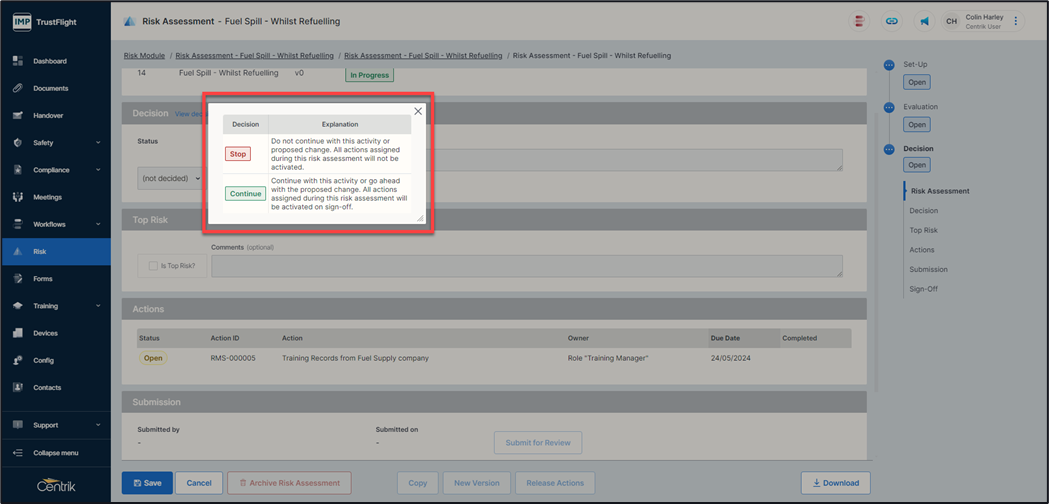Image resolution: width=1049 pixels, height=504 pixels.
Task: Open the Dashboard icon in sidebar
Action: [18, 61]
